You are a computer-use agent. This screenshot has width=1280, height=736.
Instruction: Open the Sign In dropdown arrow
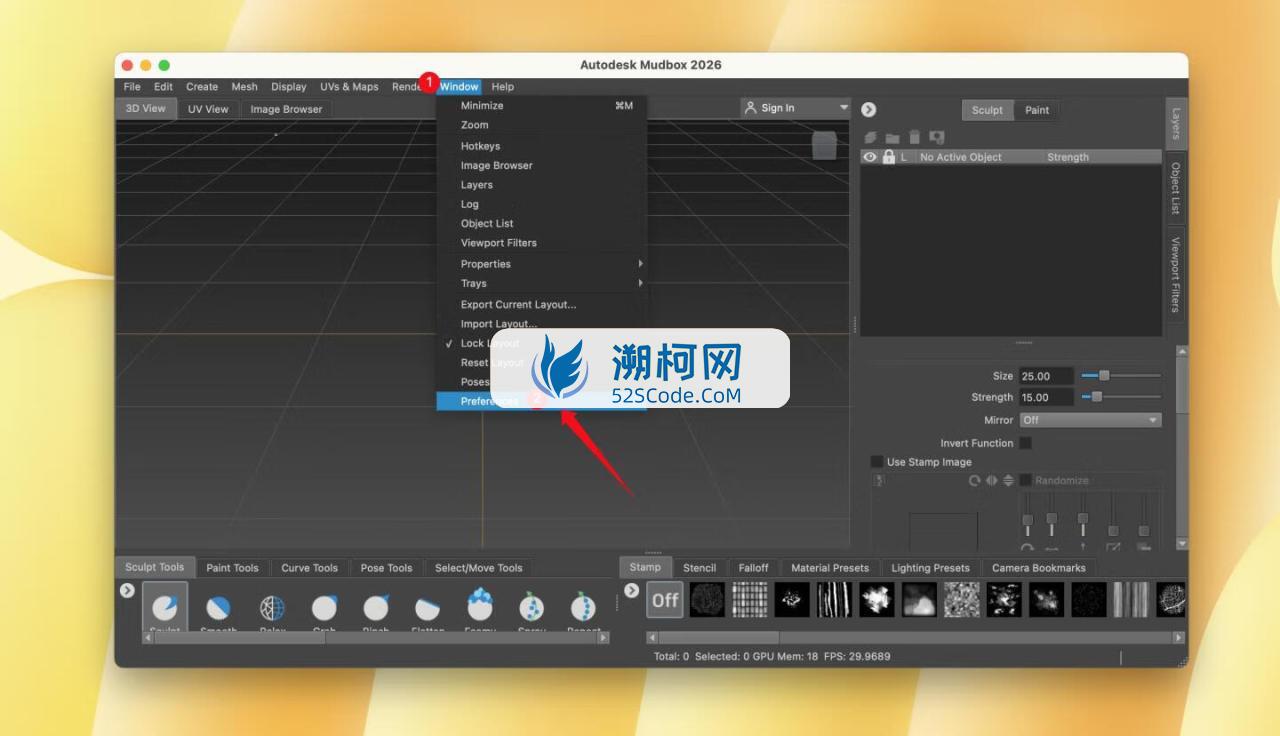click(x=843, y=108)
